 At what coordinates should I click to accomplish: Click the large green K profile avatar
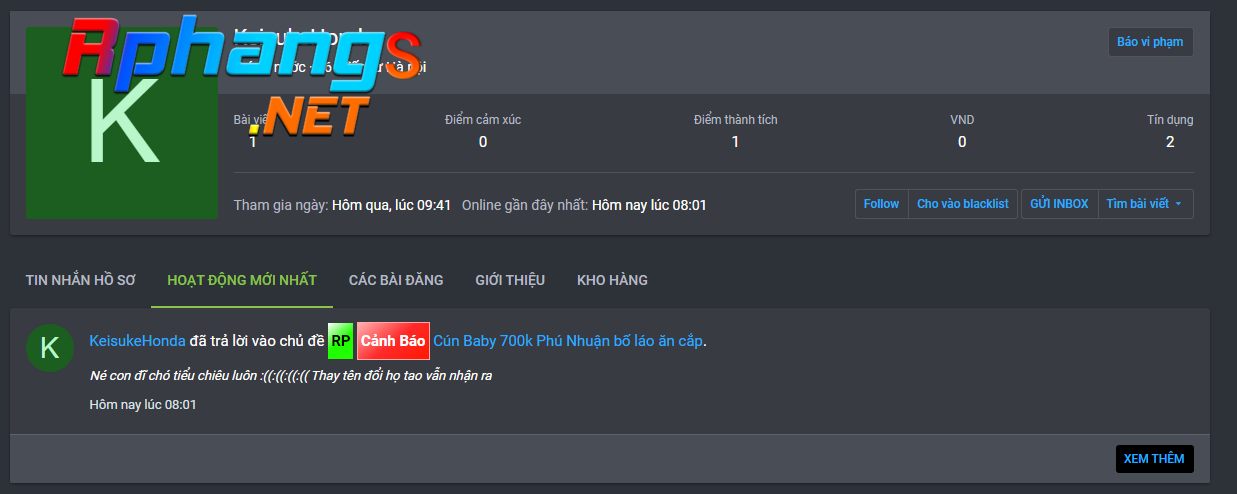point(121,123)
